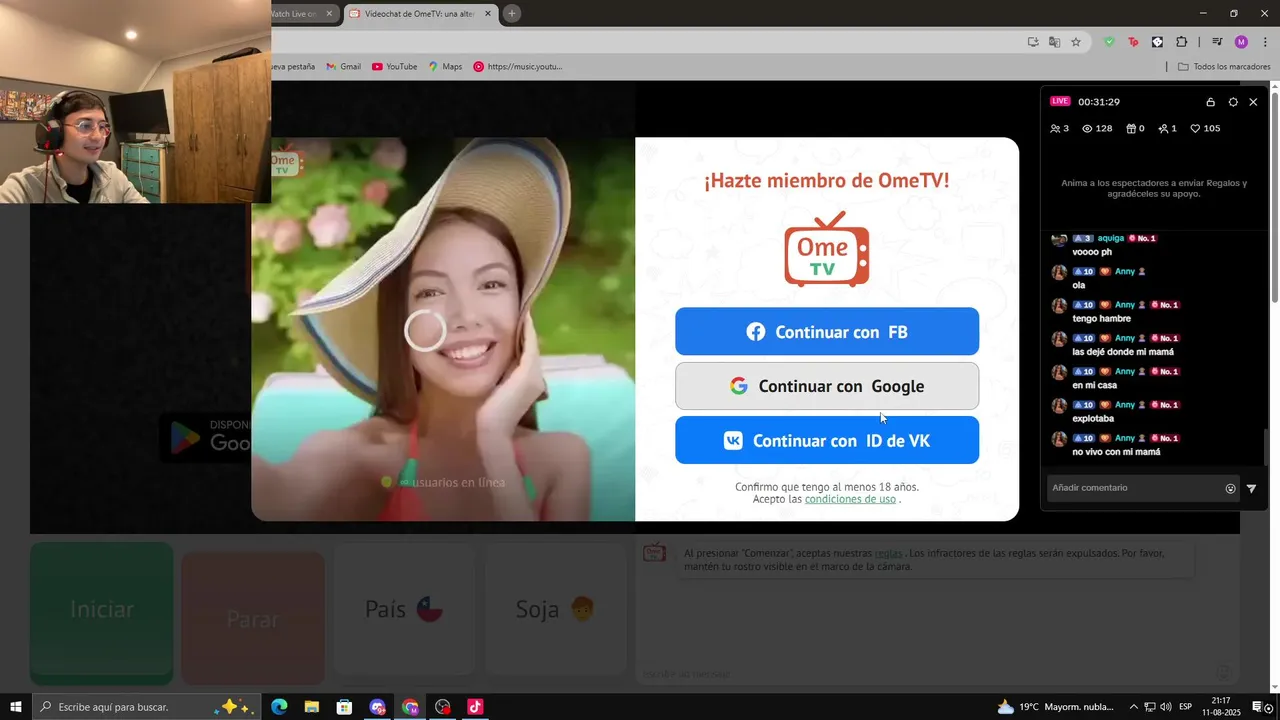Click the translate page icon
This screenshot has width=1280, height=720.
click(1054, 42)
